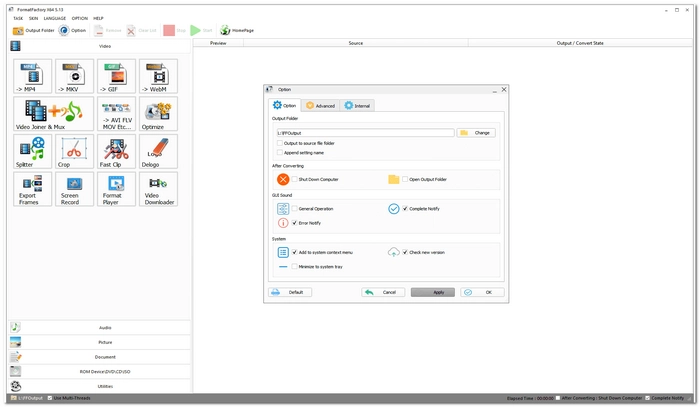This screenshot has height=407, width=700.
Task: Select the -> MP4 conversion icon
Action: coord(33,76)
